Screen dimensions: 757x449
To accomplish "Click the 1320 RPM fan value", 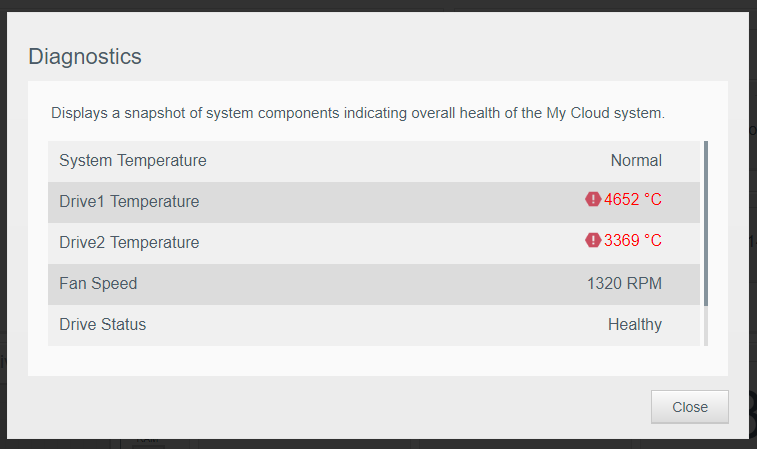I will click(x=624, y=283).
